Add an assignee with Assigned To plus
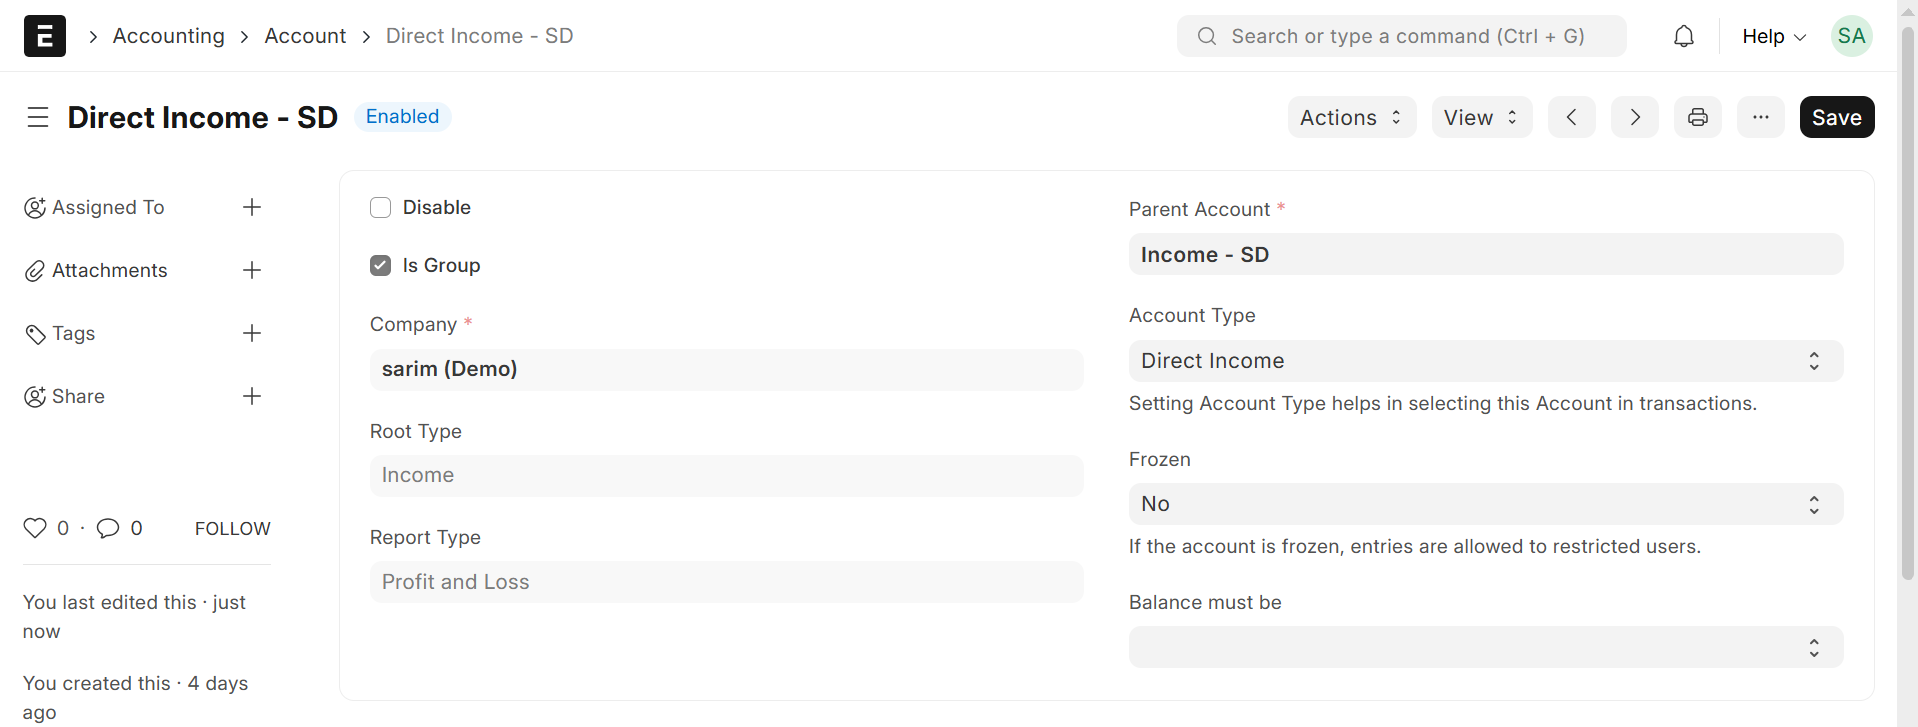 pos(252,207)
